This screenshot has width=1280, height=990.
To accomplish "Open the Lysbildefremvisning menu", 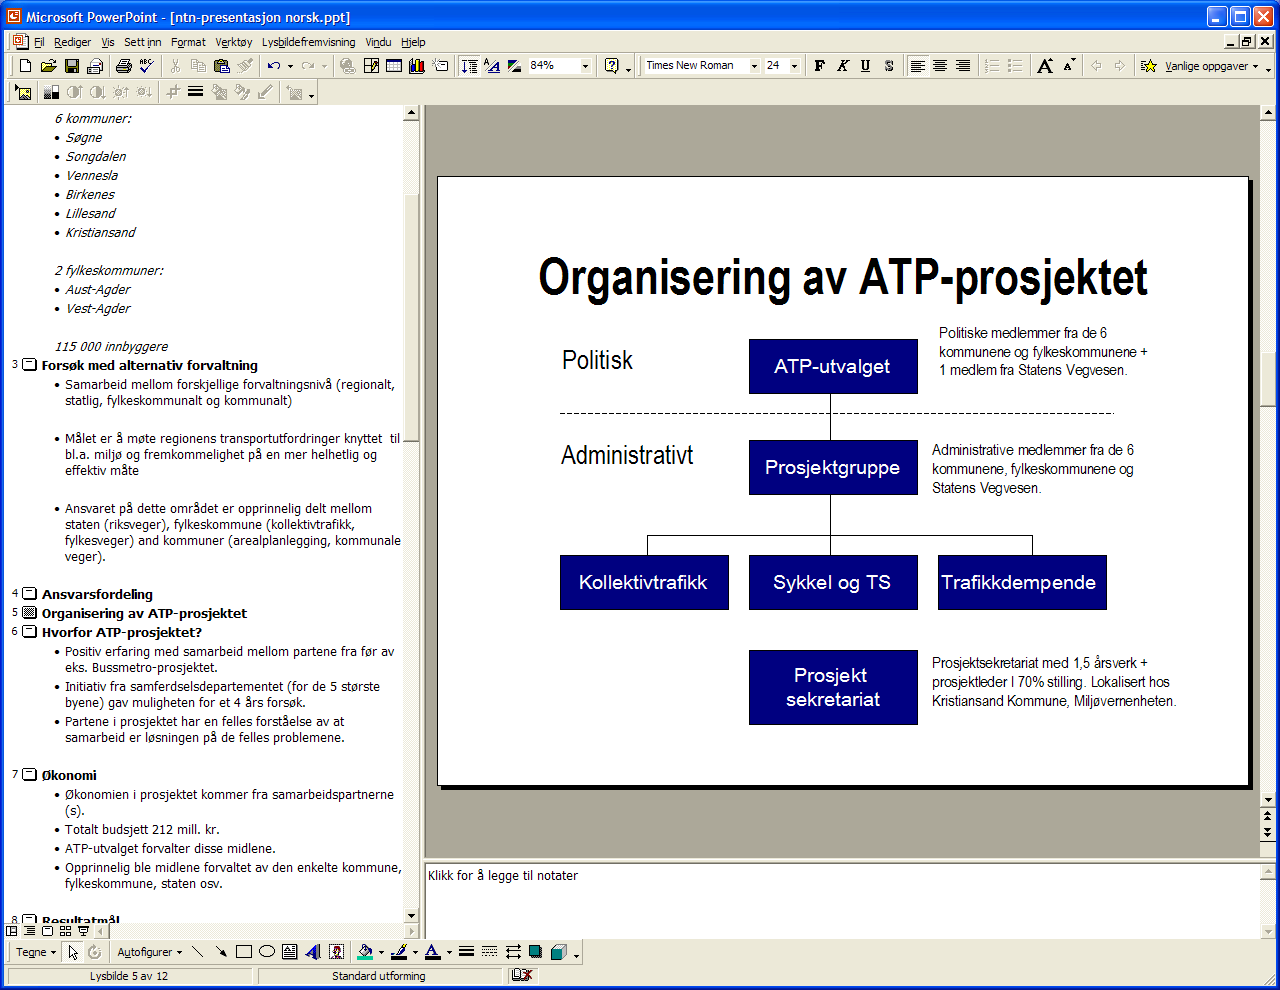I will pyautogui.click(x=308, y=42).
